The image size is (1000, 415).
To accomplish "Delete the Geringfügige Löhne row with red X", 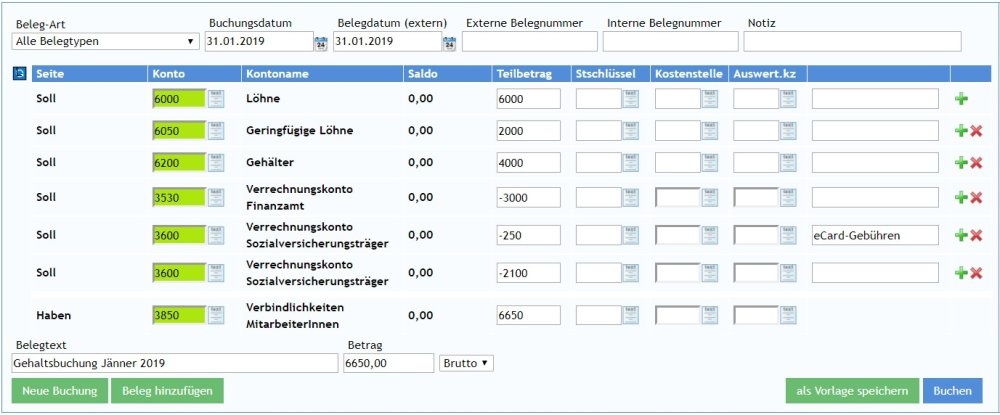I will (976, 131).
